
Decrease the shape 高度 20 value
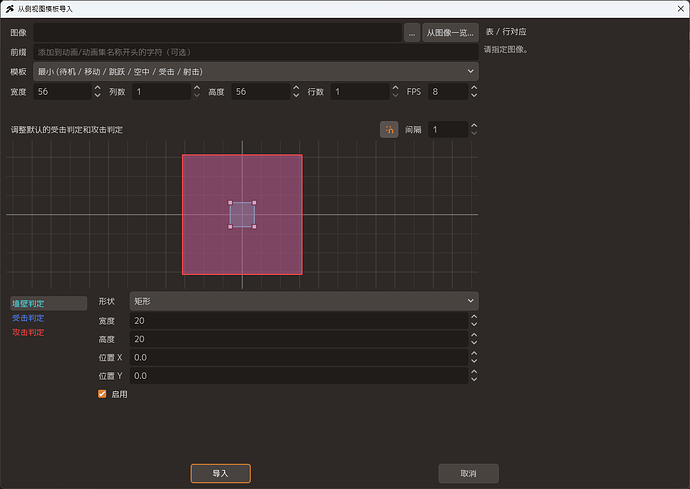click(x=474, y=342)
